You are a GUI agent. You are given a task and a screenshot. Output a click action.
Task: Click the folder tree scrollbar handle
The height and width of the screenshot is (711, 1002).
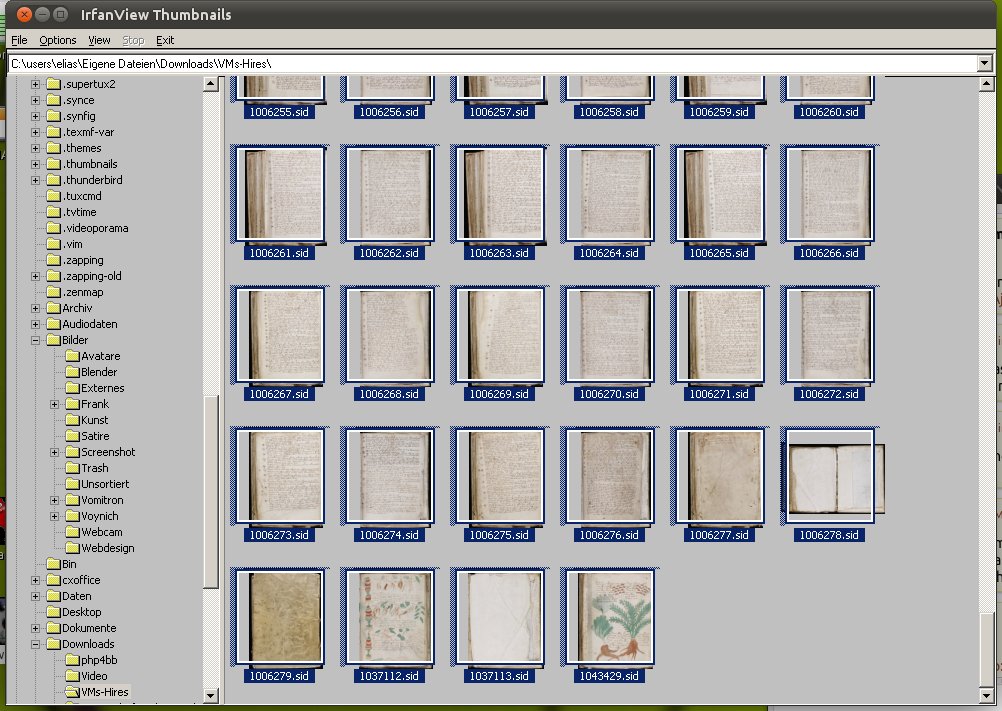pos(211,491)
